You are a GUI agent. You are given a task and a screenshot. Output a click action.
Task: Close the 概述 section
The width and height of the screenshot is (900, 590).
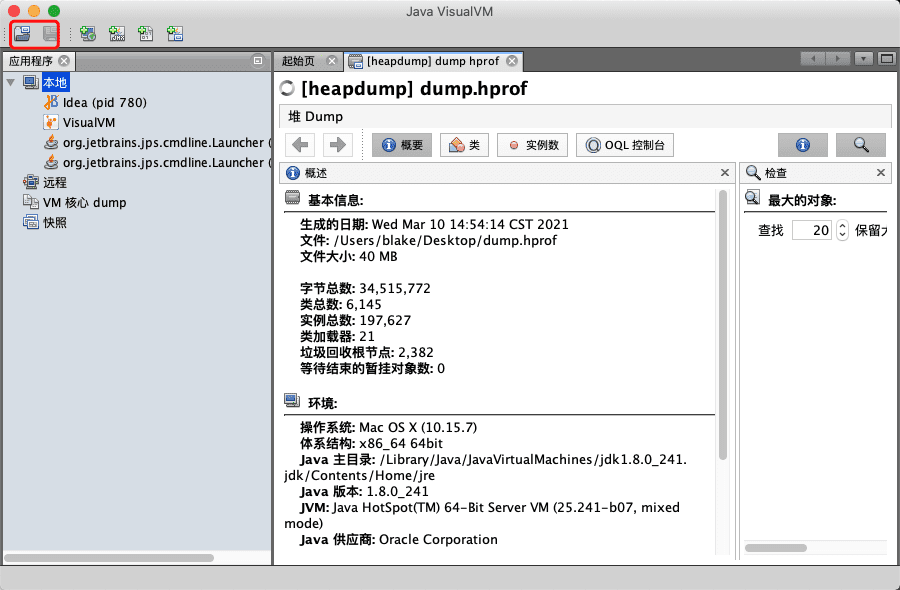(x=725, y=173)
